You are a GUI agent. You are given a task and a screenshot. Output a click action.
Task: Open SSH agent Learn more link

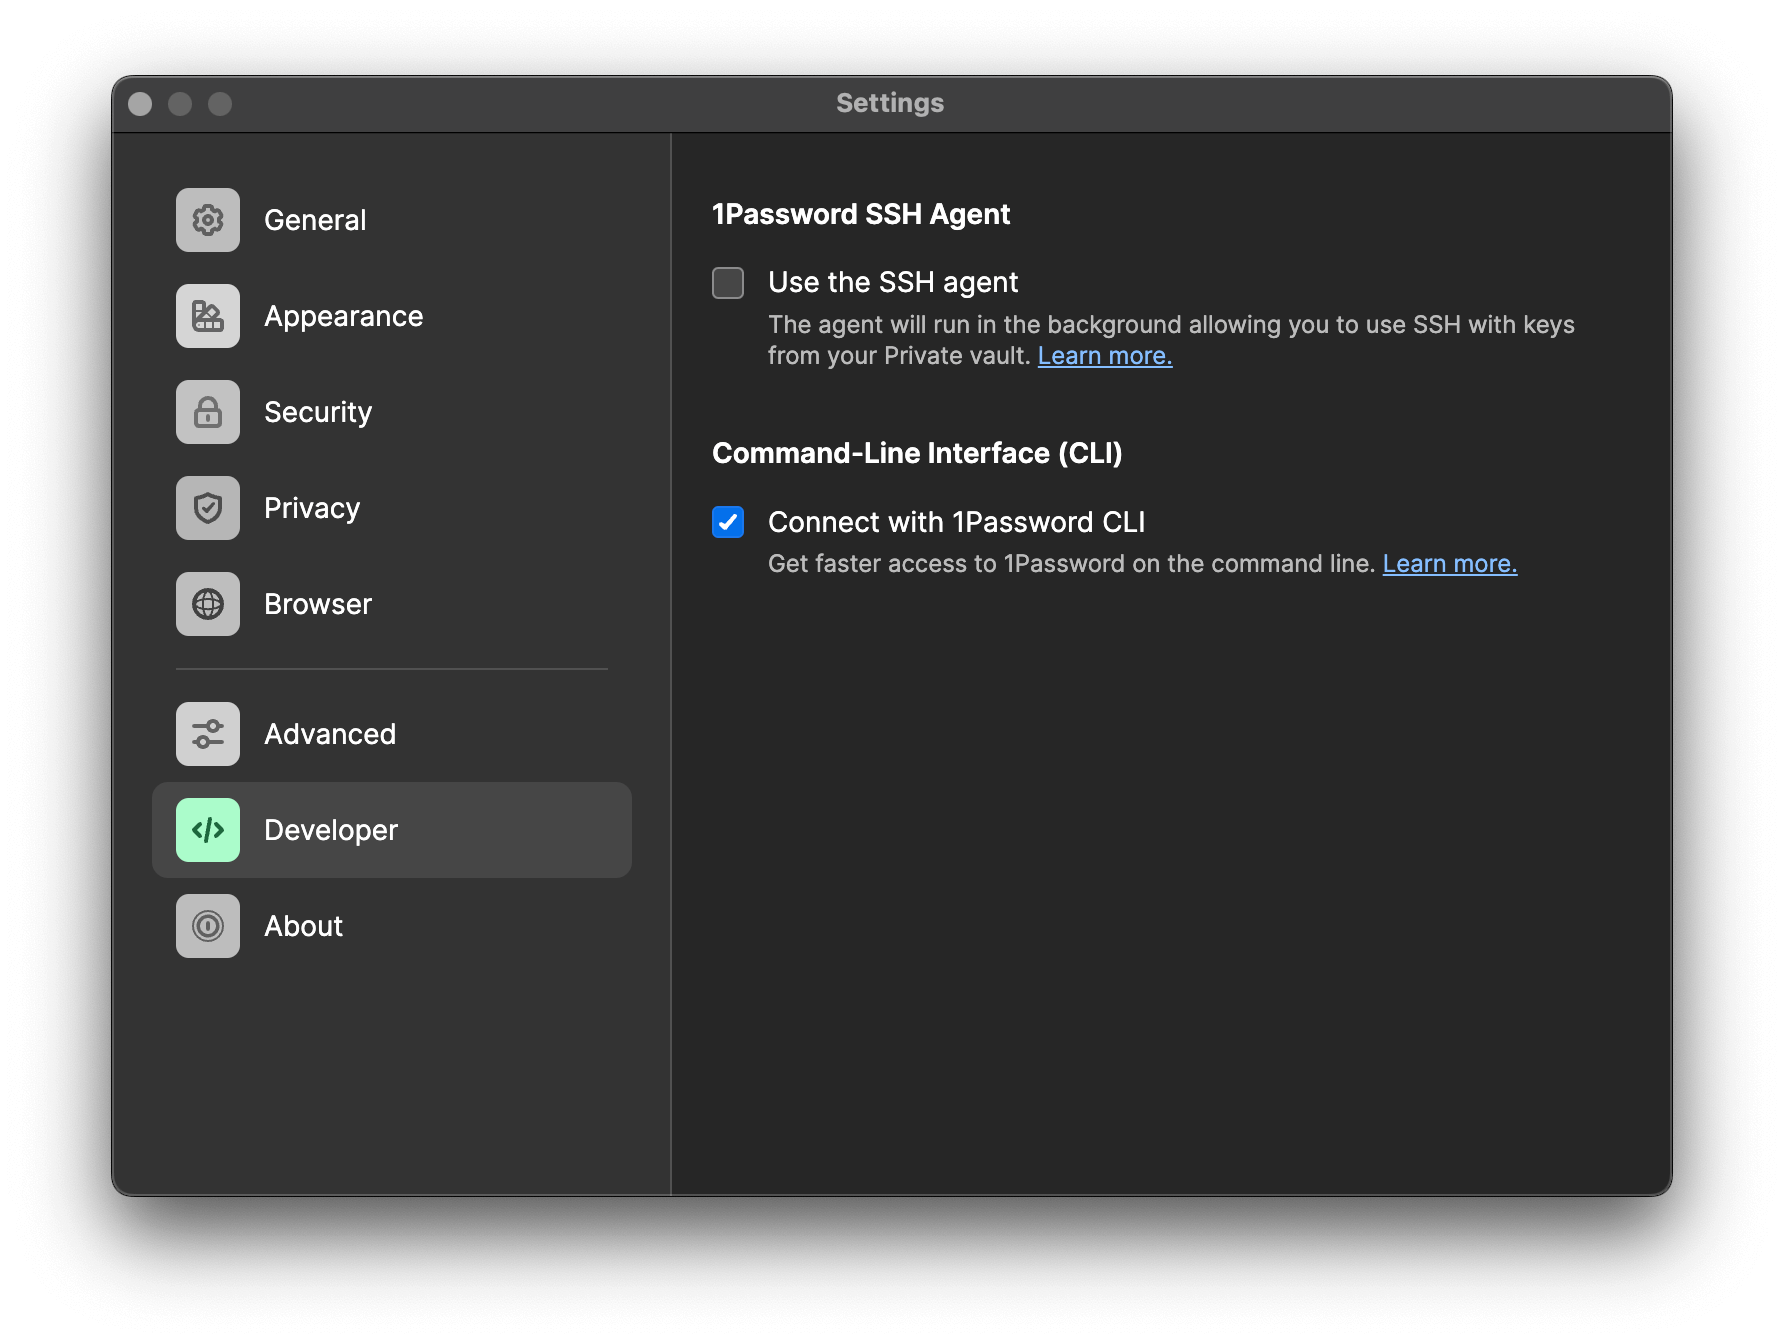(1105, 356)
